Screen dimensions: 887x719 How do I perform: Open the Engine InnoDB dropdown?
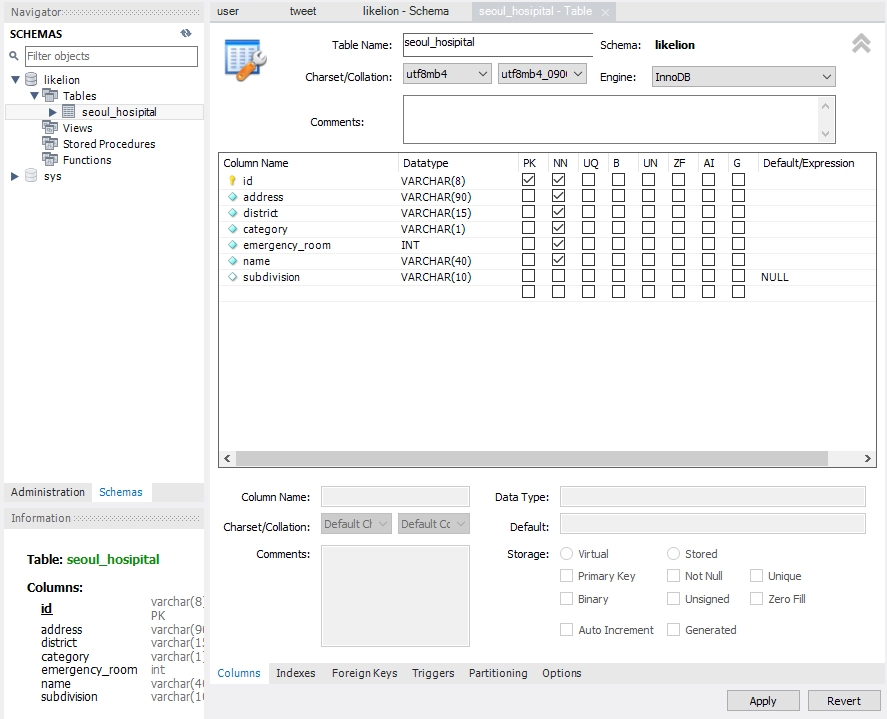[x=742, y=77]
